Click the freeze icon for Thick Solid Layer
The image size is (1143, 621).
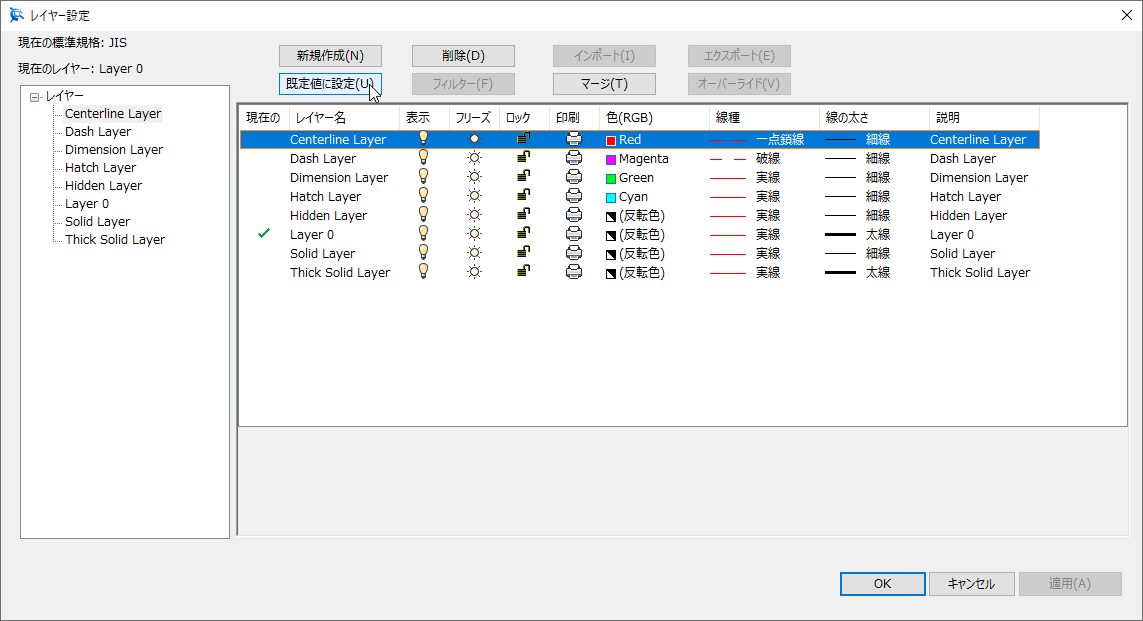click(x=474, y=272)
